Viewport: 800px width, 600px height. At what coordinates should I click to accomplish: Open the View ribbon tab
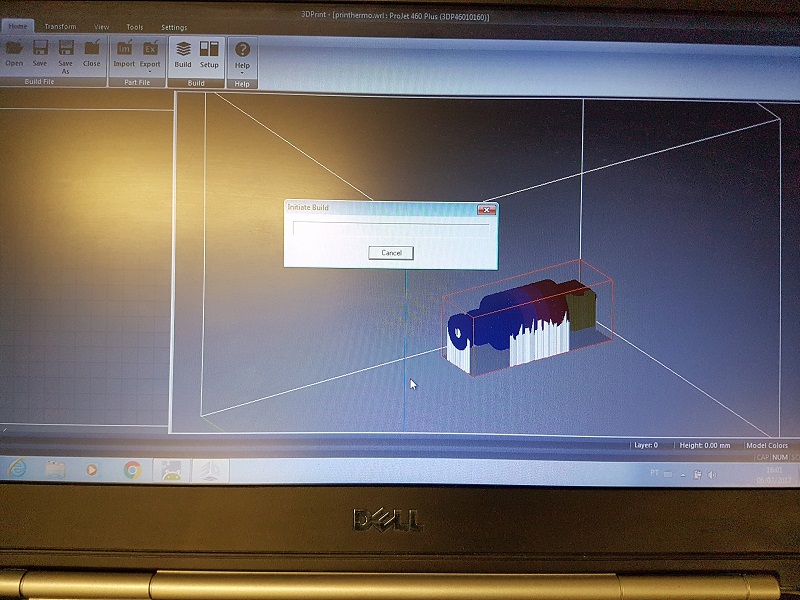click(102, 27)
